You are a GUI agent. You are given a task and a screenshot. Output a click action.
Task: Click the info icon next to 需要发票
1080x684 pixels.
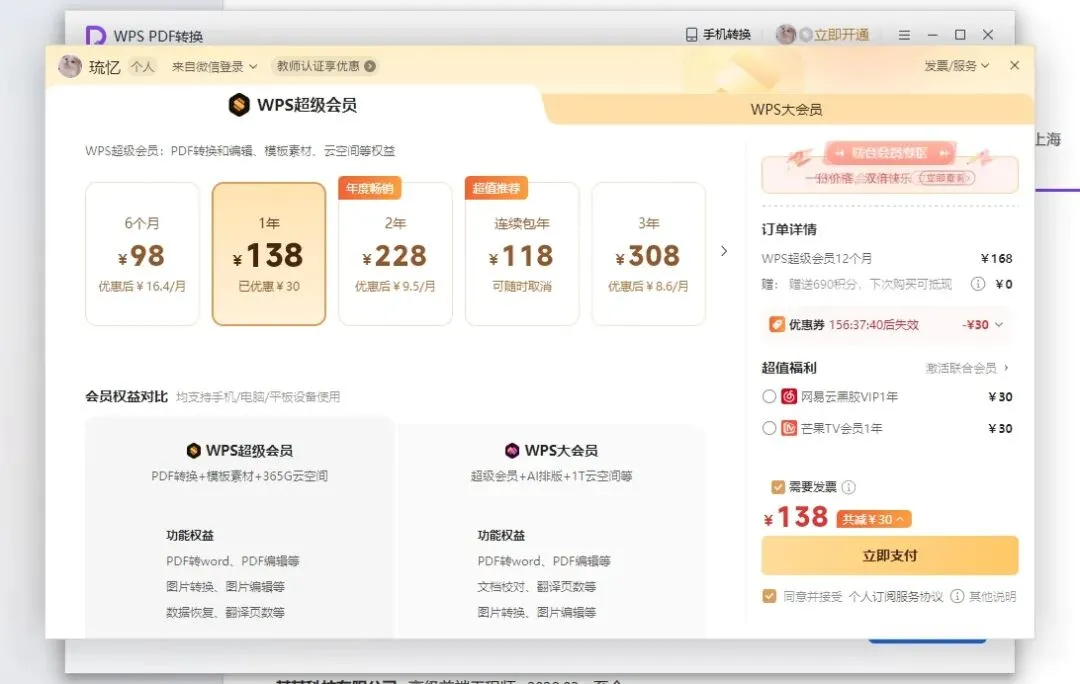click(849, 487)
